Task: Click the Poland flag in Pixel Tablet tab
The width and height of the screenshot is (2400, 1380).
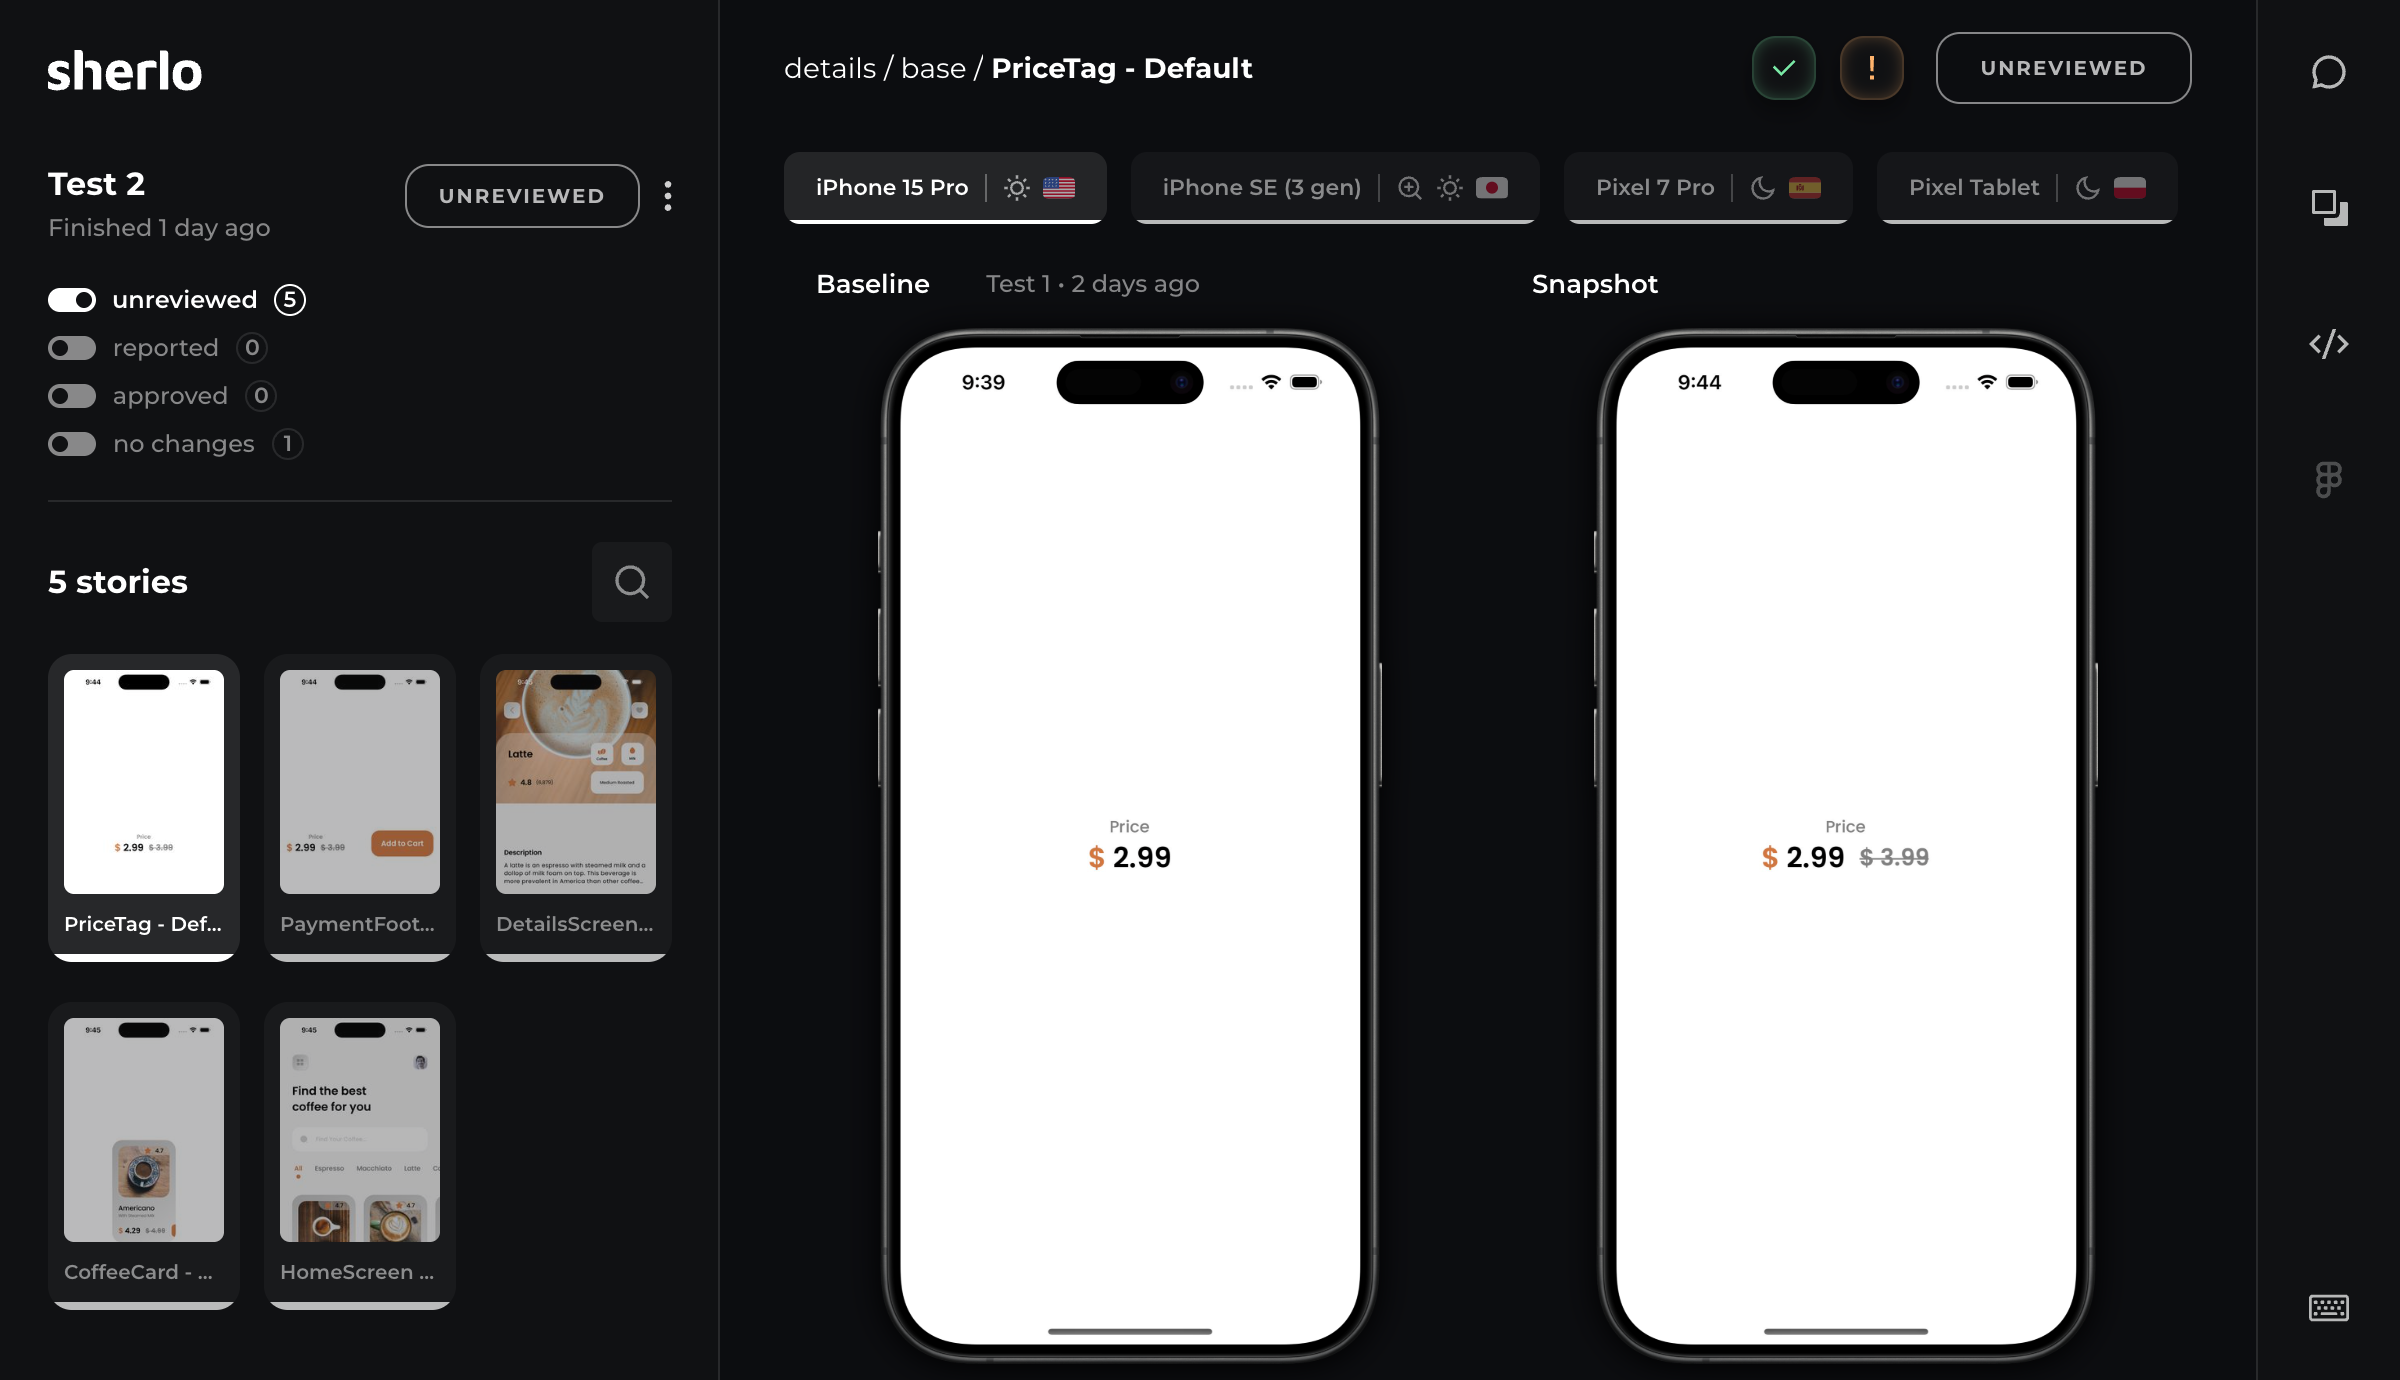Action: [x=2129, y=188]
